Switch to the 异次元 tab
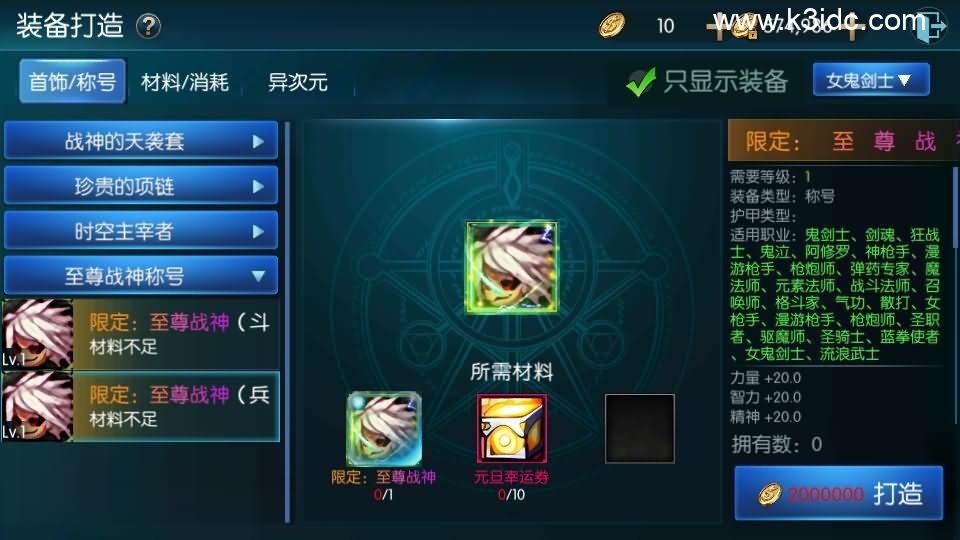Screen dimensions: 960x540 [298, 82]
